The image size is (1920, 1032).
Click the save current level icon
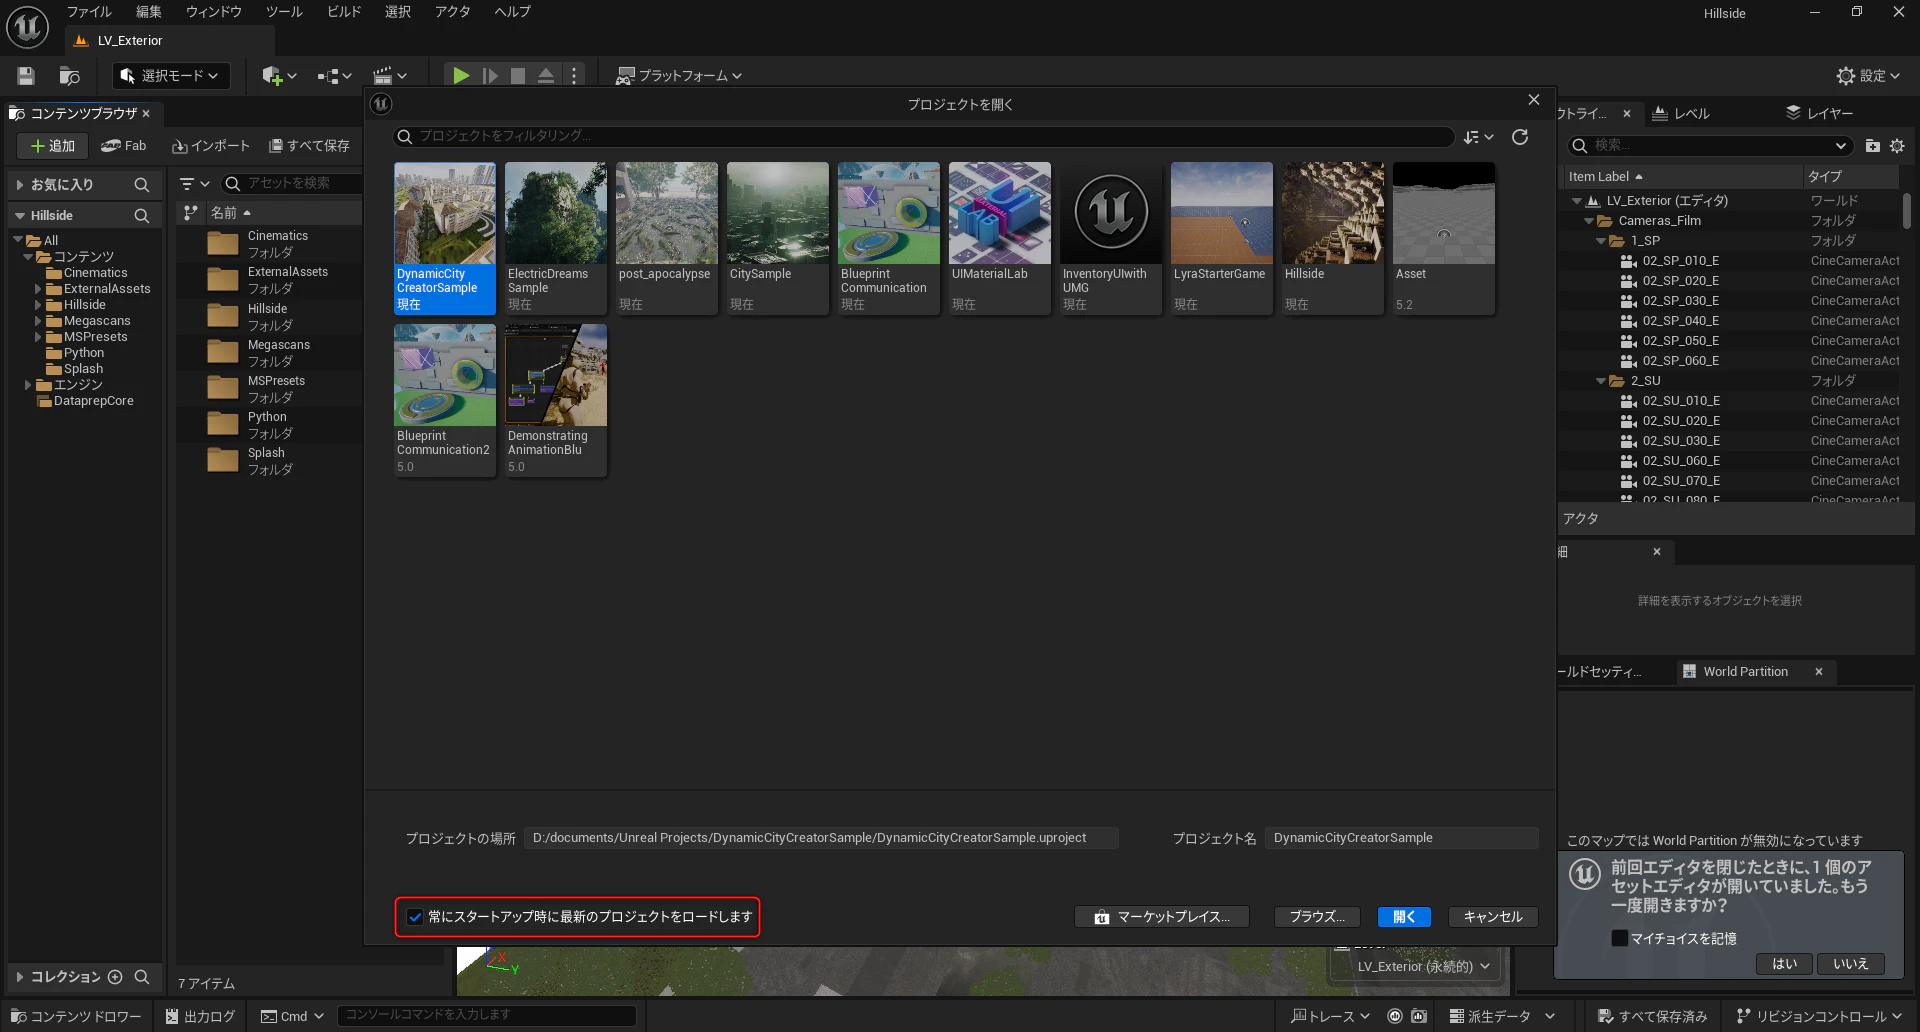coord(26,76)
